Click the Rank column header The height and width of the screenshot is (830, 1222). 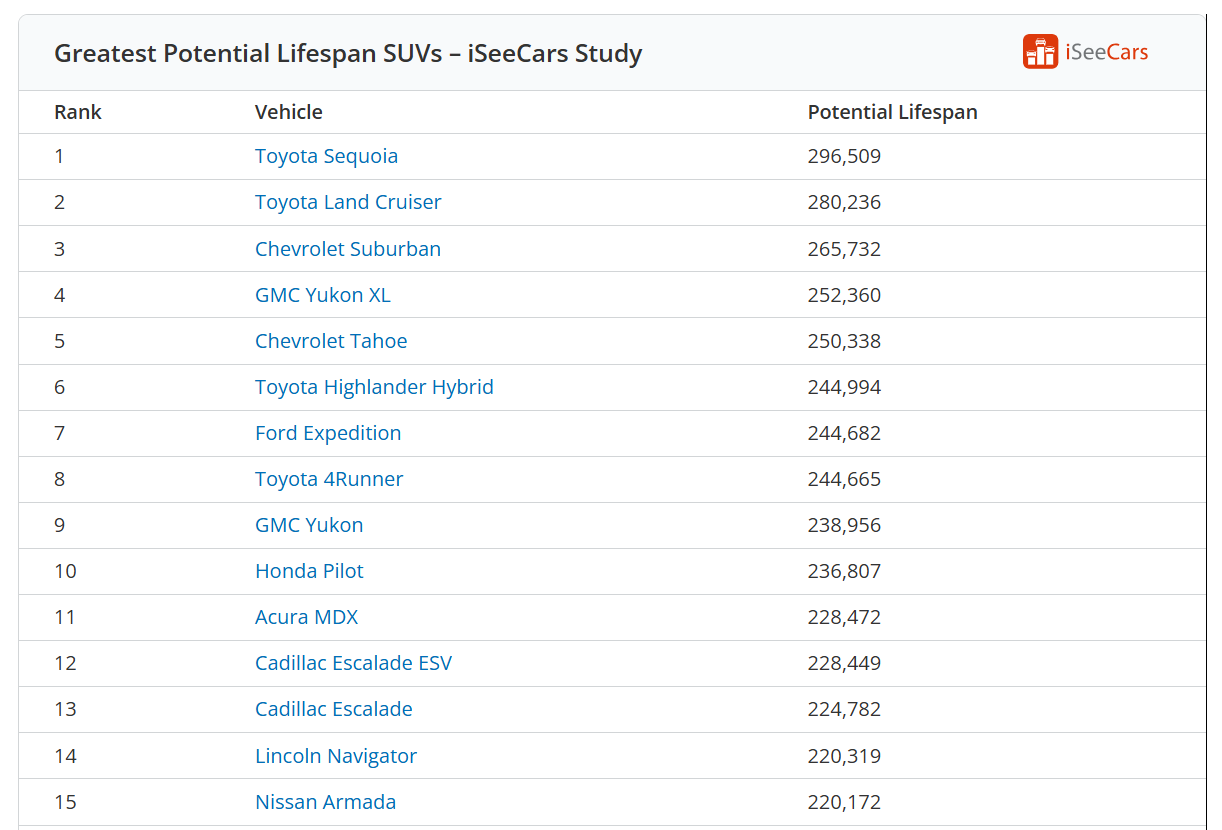(78, 112)
